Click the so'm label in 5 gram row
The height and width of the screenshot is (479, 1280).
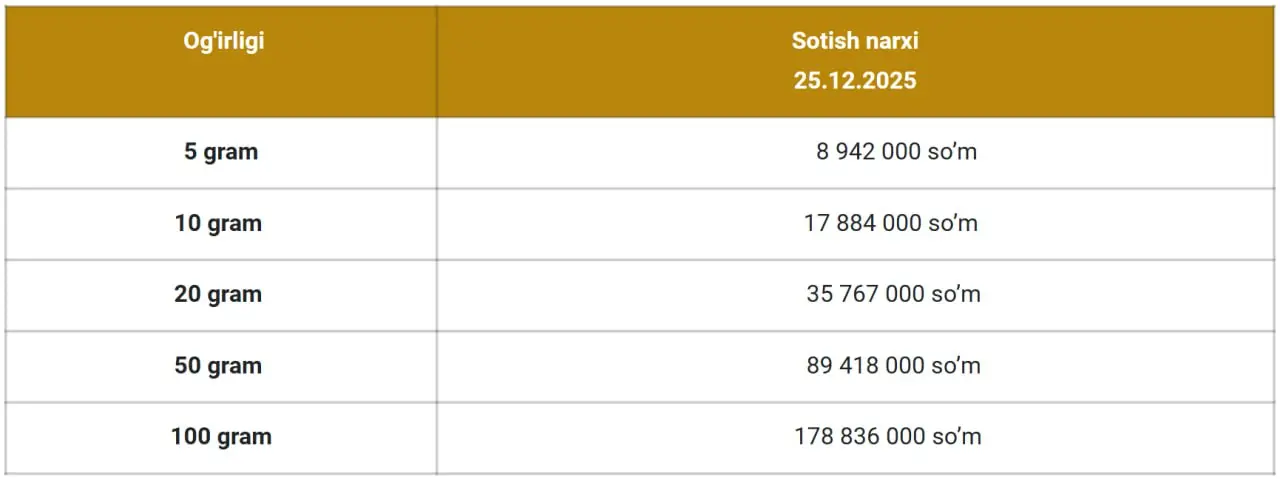pyautogui.click(x=951, y=153)
